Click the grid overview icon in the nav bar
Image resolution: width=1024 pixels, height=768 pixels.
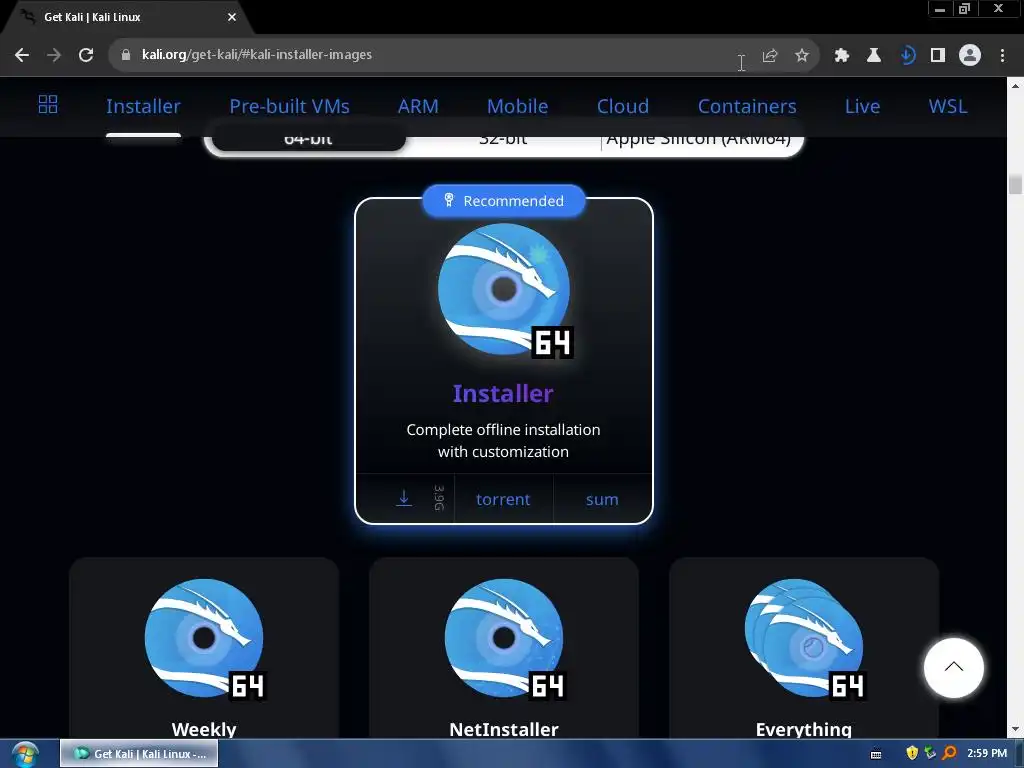click(48, 104)
